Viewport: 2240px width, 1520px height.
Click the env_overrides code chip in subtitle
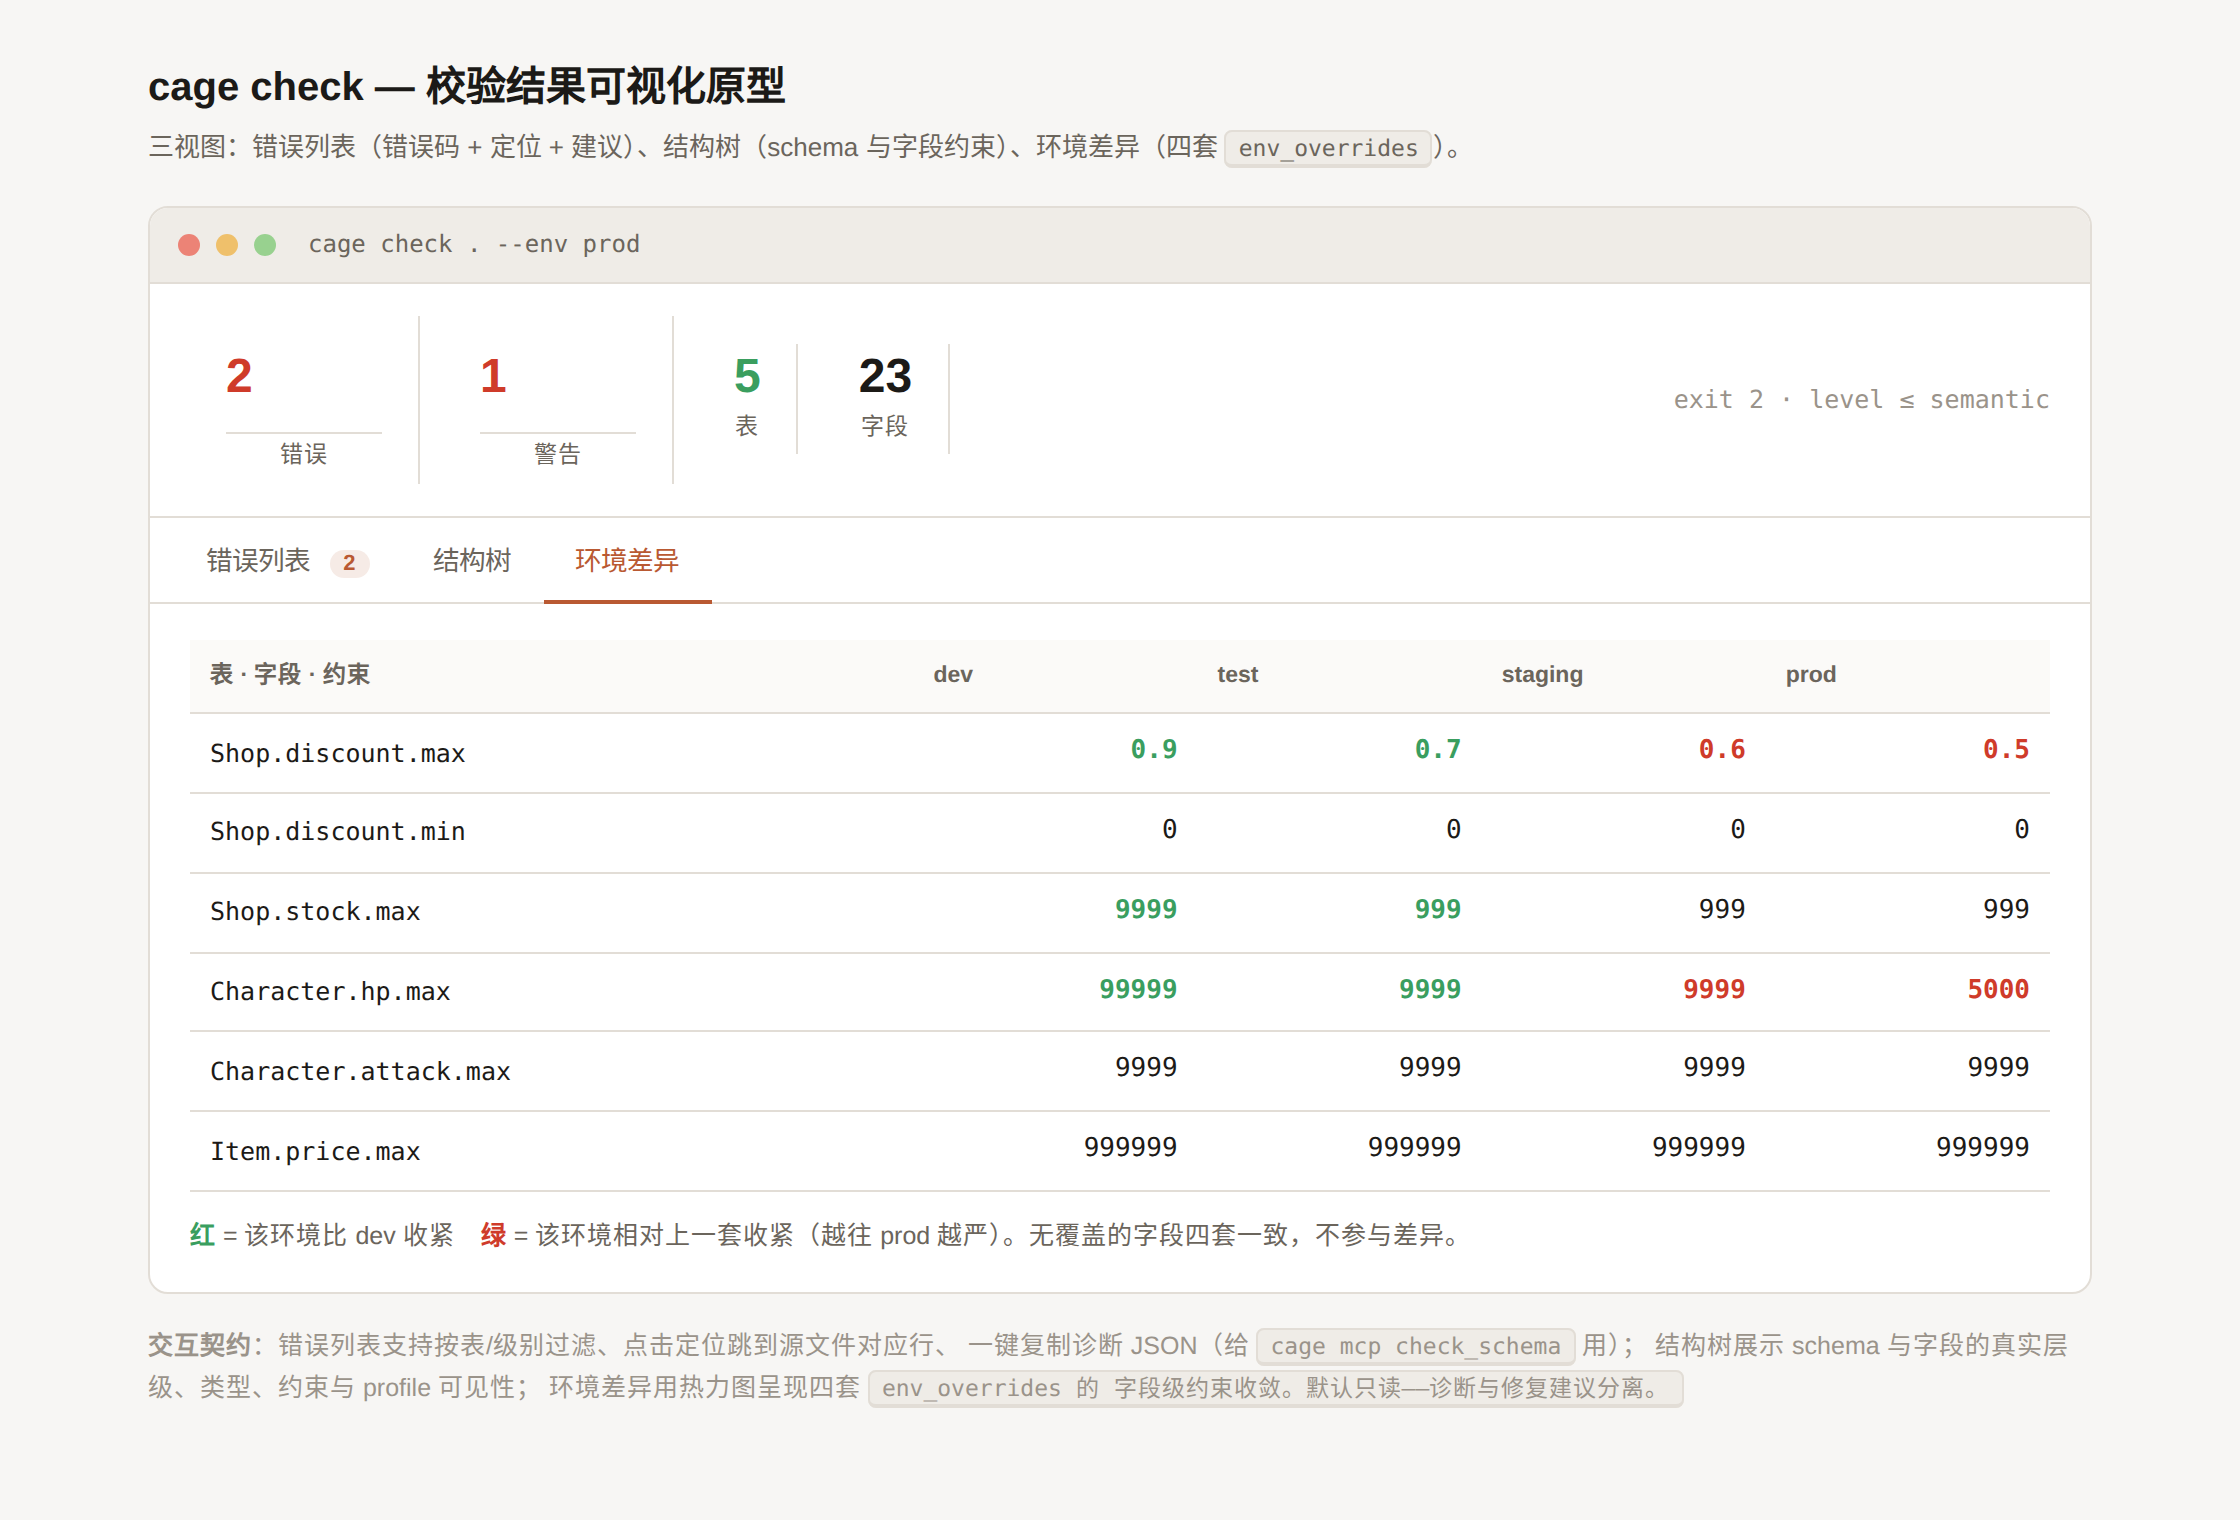click(1328, 148)
